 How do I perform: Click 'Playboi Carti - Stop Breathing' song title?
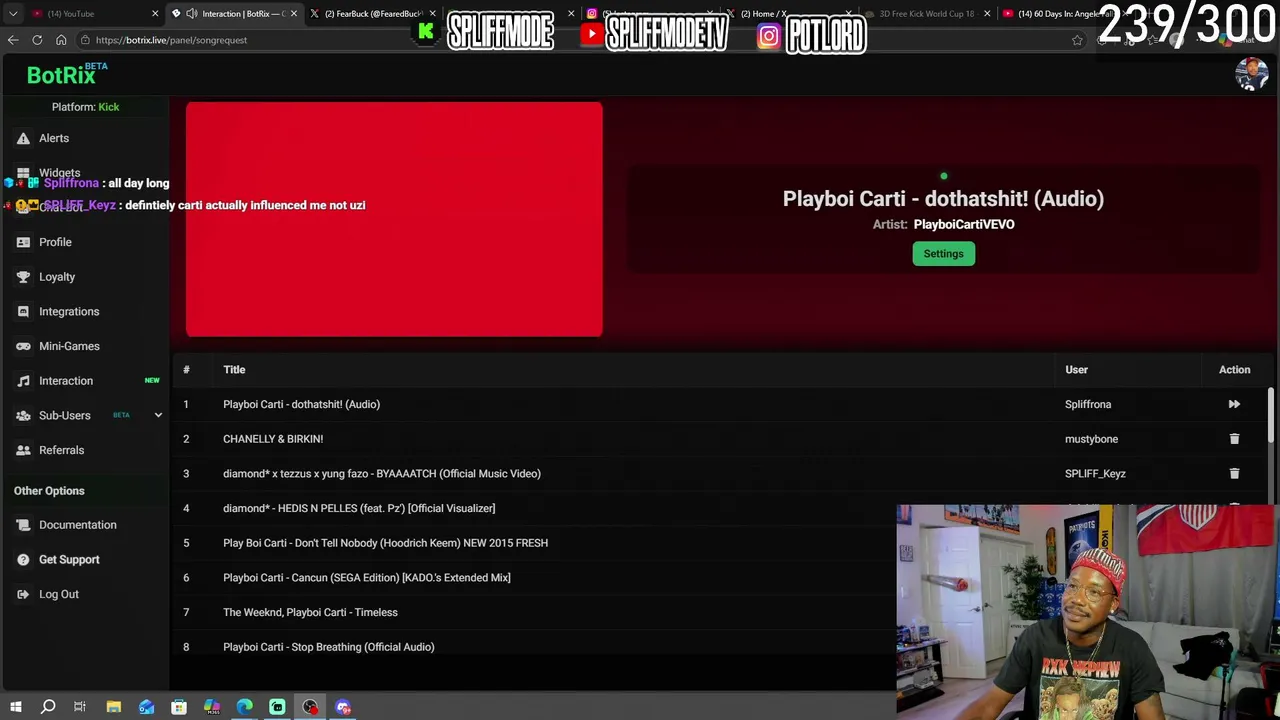pos(328,647)
